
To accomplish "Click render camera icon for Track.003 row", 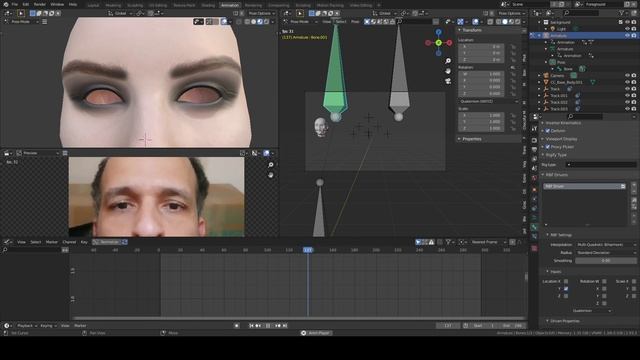I will coord(634,109).
